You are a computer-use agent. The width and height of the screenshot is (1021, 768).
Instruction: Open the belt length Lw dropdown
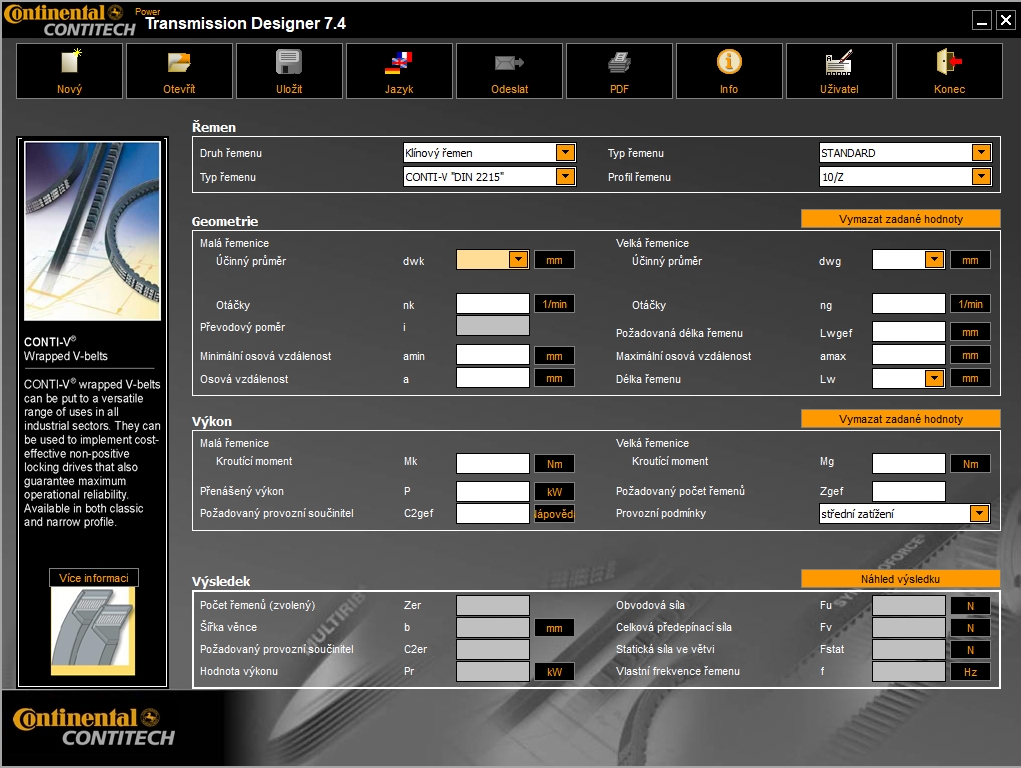pyautogui.click(x=934, y=379)
